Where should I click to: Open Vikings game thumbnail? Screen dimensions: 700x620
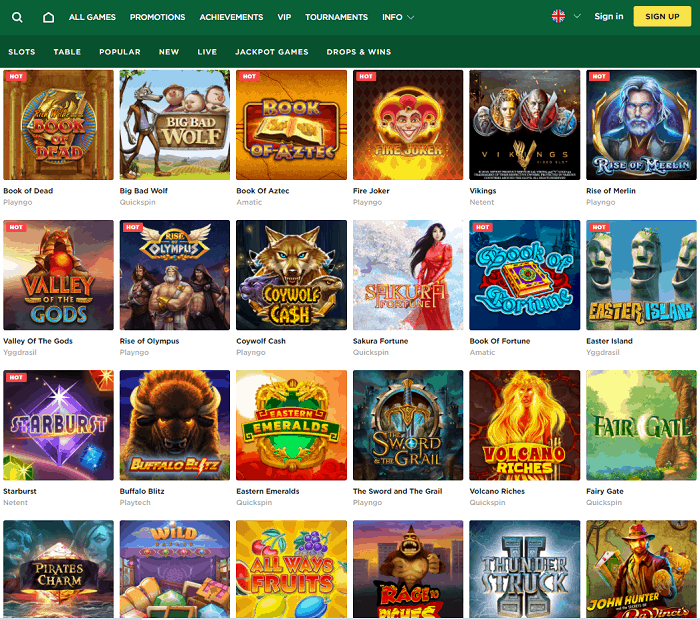pyautogui.click(x=525, y=125)
